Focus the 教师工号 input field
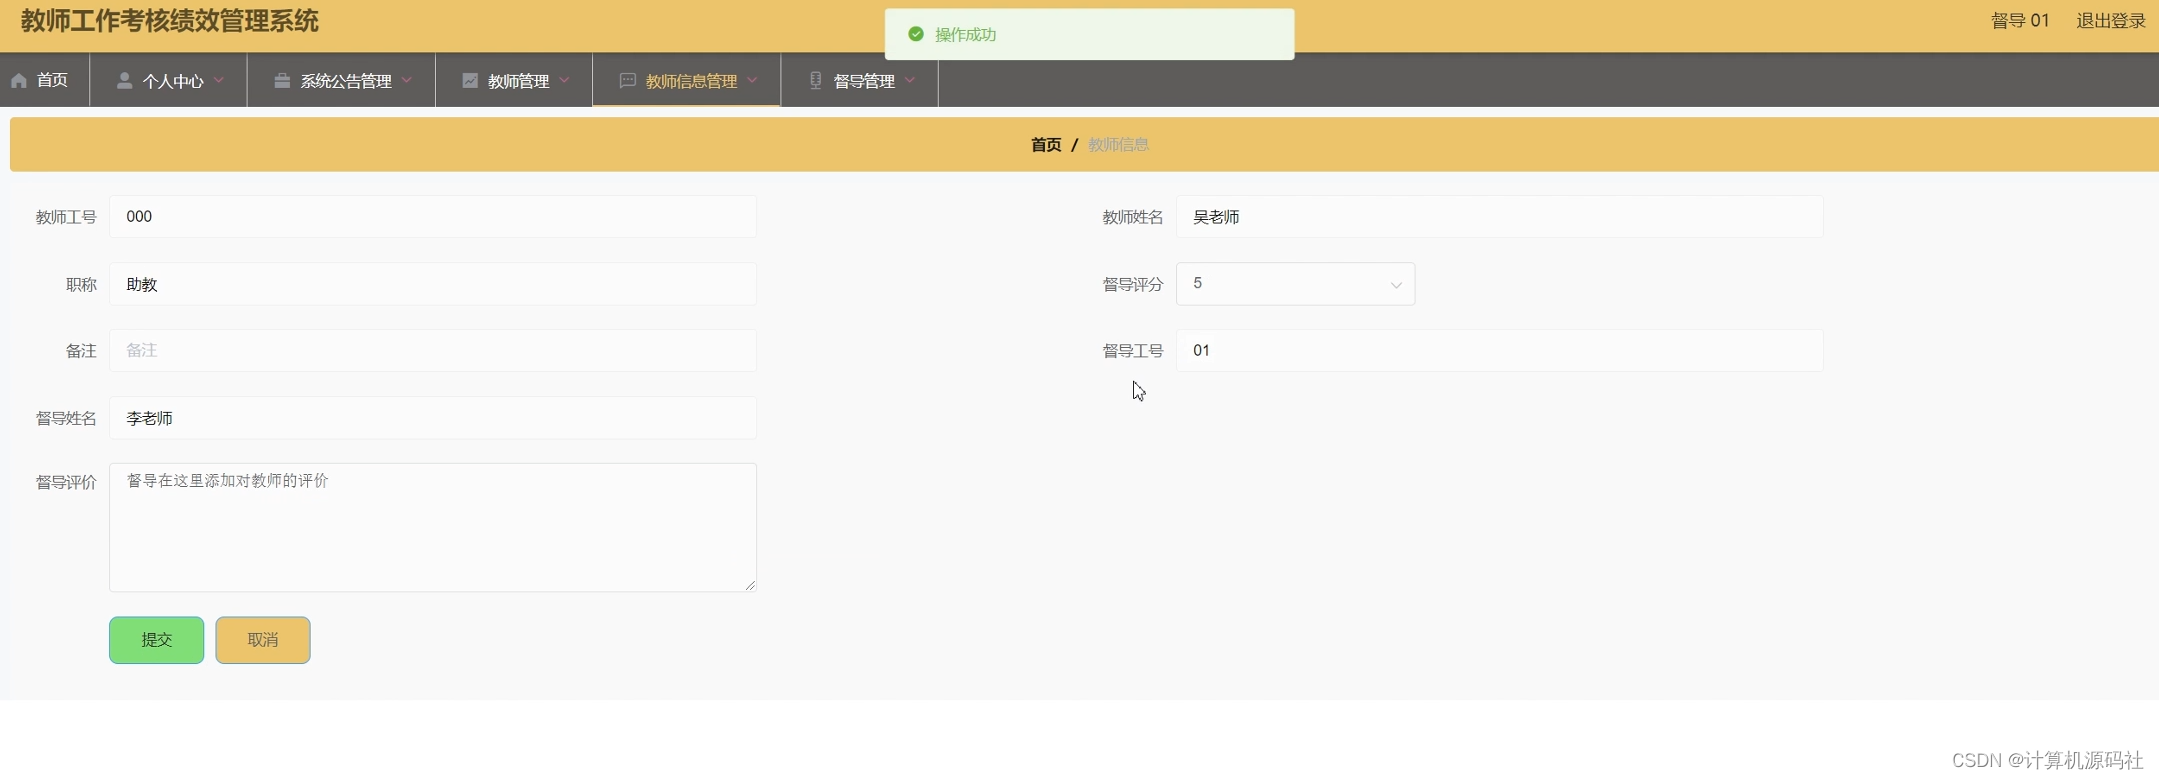The height and width of the screenshot is (779, 2159). 433,217
